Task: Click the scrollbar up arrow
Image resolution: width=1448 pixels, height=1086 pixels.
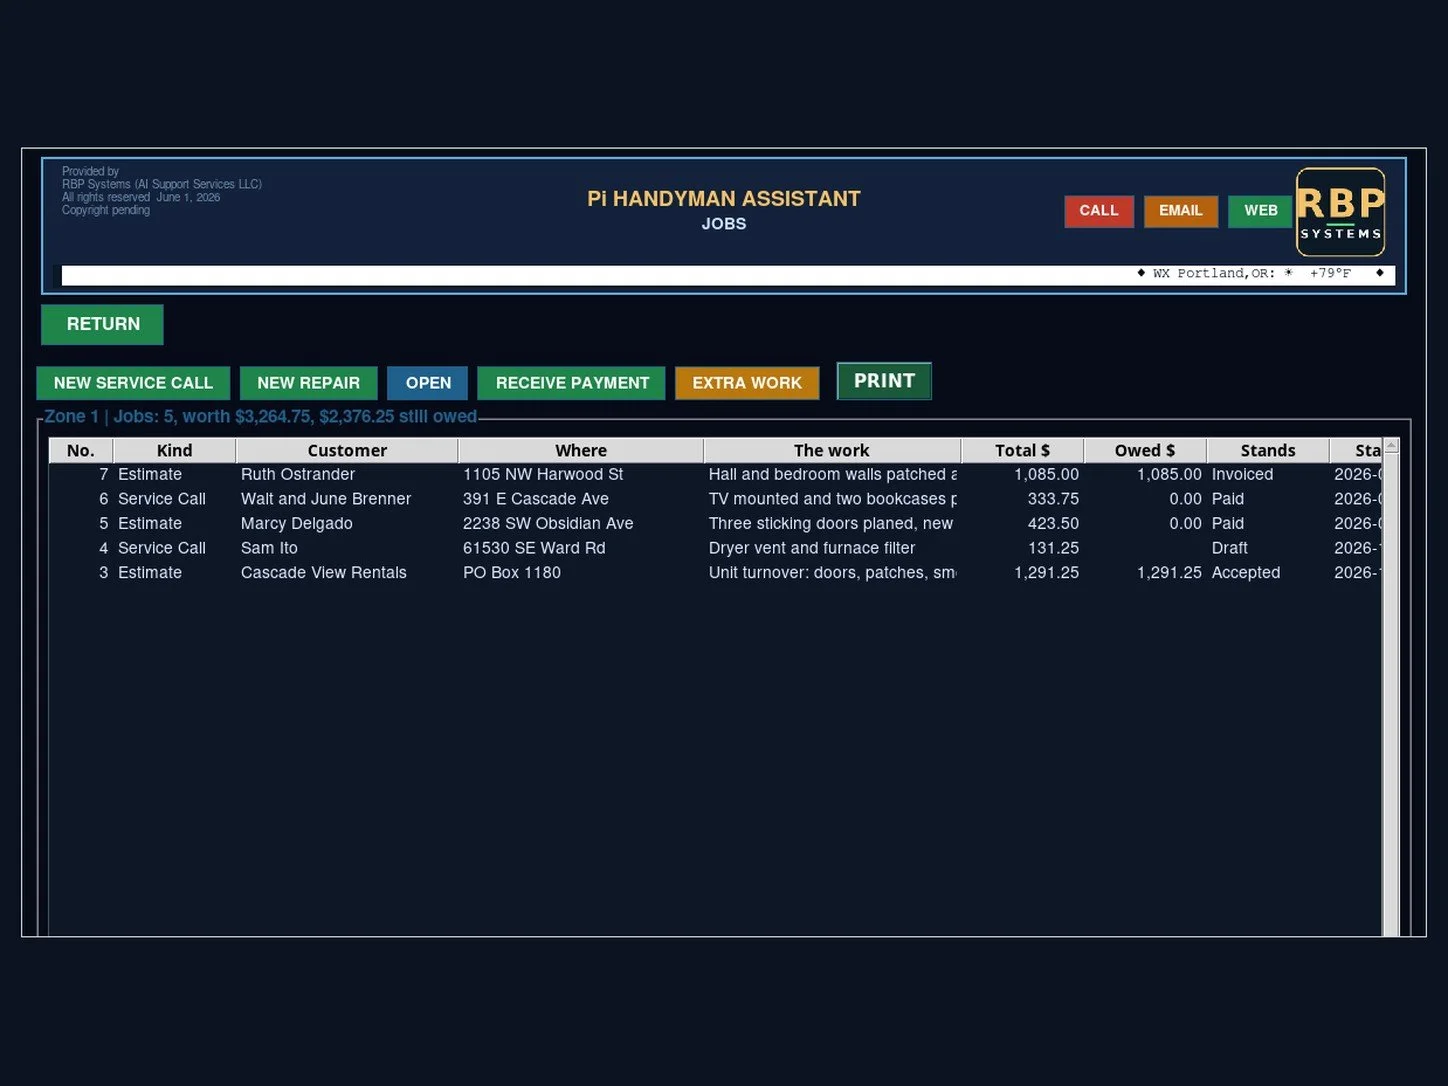Action: click(1390, 446)
